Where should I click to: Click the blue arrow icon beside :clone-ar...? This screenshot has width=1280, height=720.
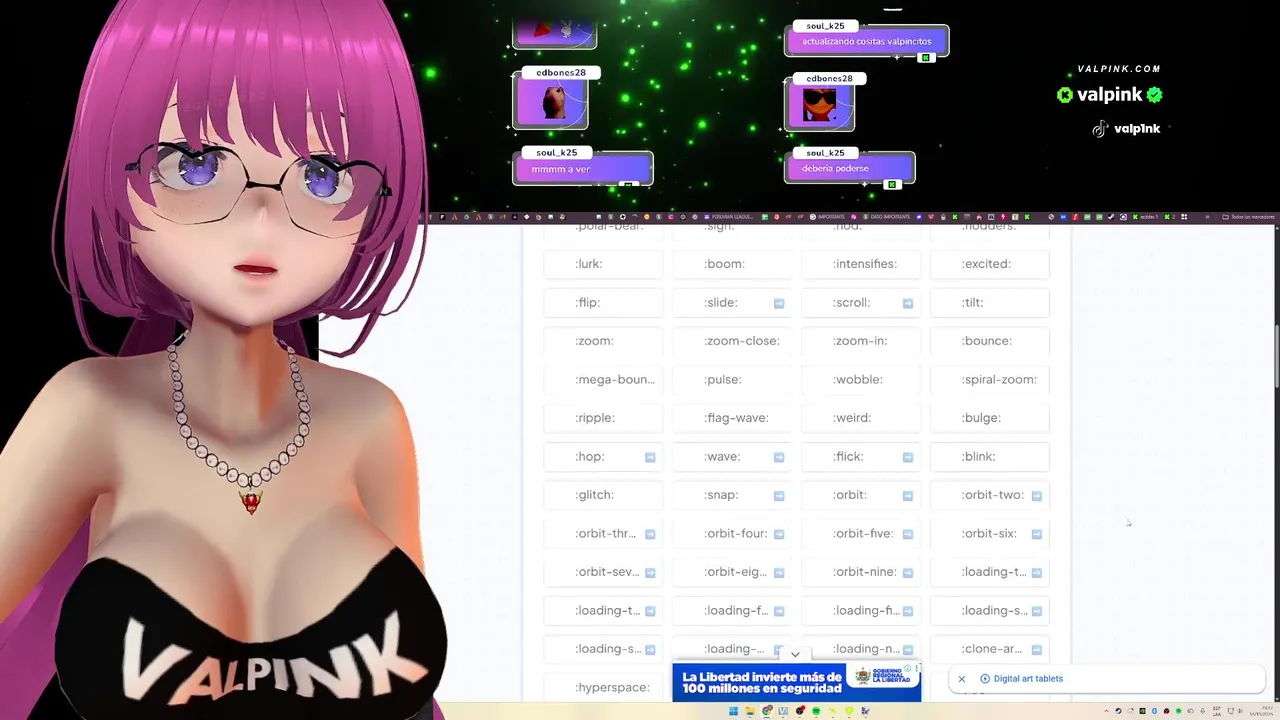(x=1037, y=650)
